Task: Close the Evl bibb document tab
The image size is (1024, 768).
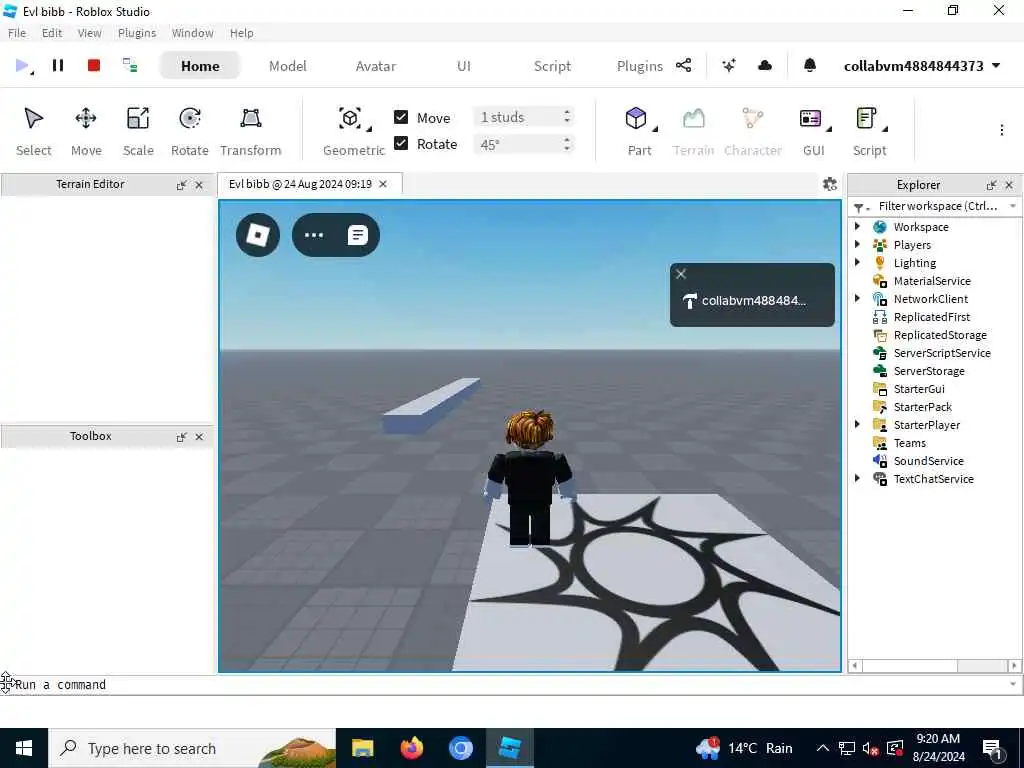Action: coord(383,184)
